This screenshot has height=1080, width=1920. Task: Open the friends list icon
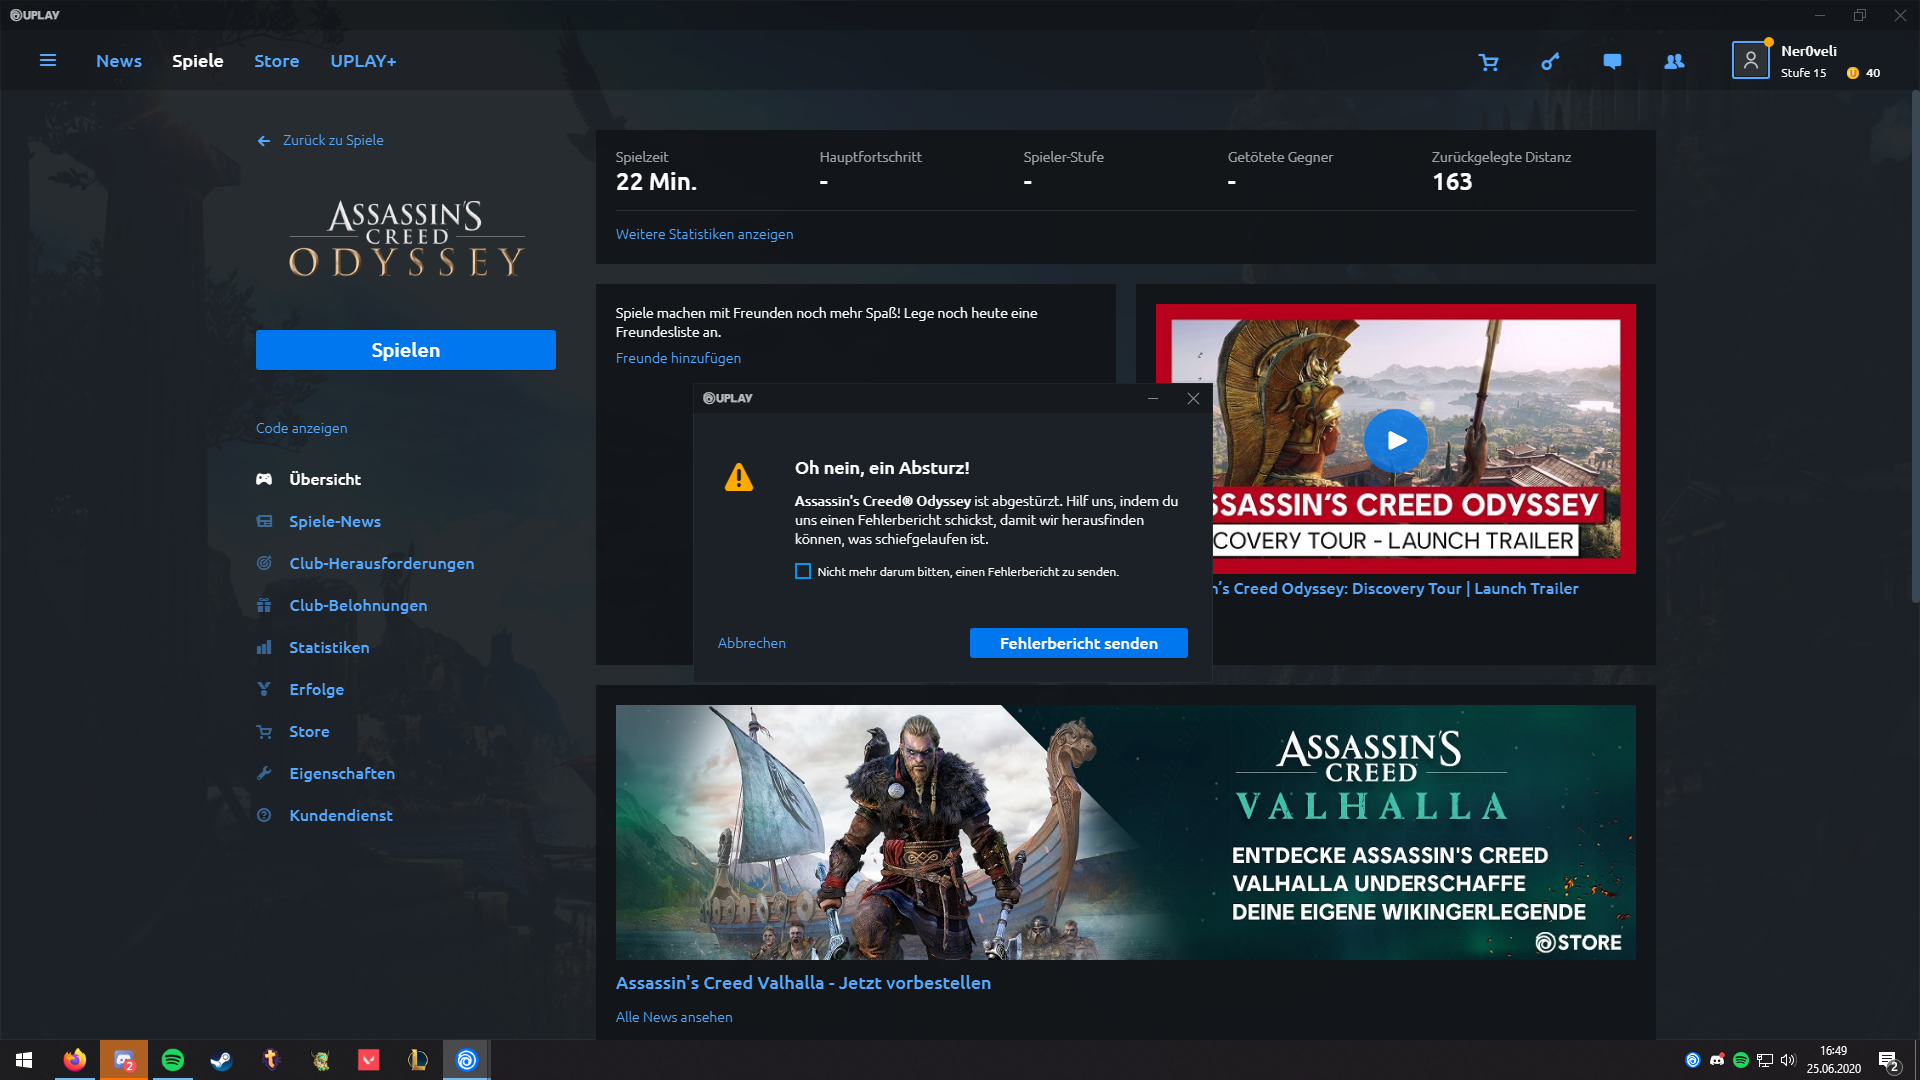pyautogui.click(x=1674, y=62)
